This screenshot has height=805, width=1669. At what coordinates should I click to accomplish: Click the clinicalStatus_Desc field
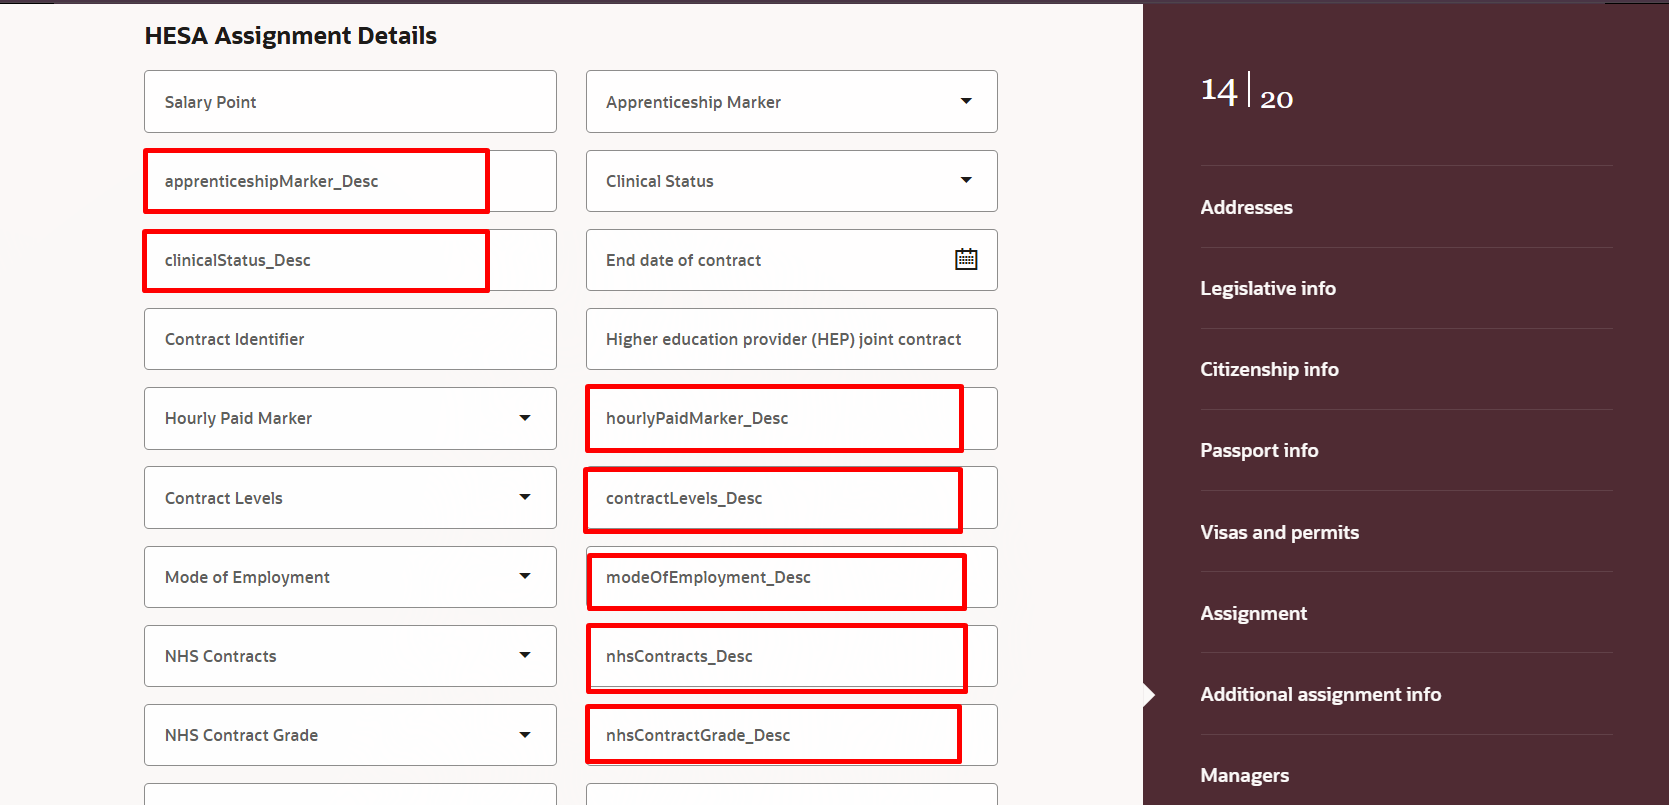click(350, 260)
